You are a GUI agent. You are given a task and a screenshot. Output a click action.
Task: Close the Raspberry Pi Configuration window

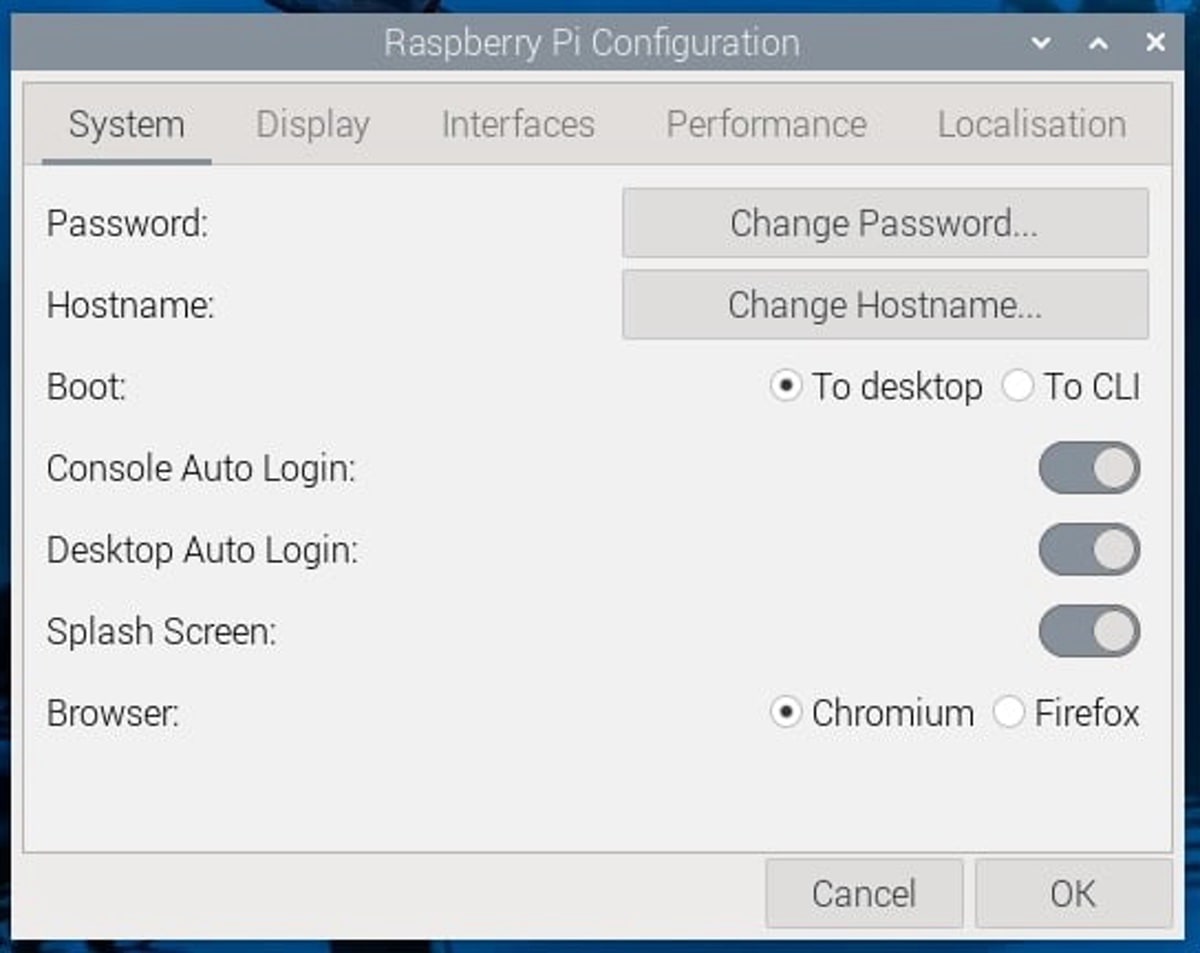(x=1155, y=43)
